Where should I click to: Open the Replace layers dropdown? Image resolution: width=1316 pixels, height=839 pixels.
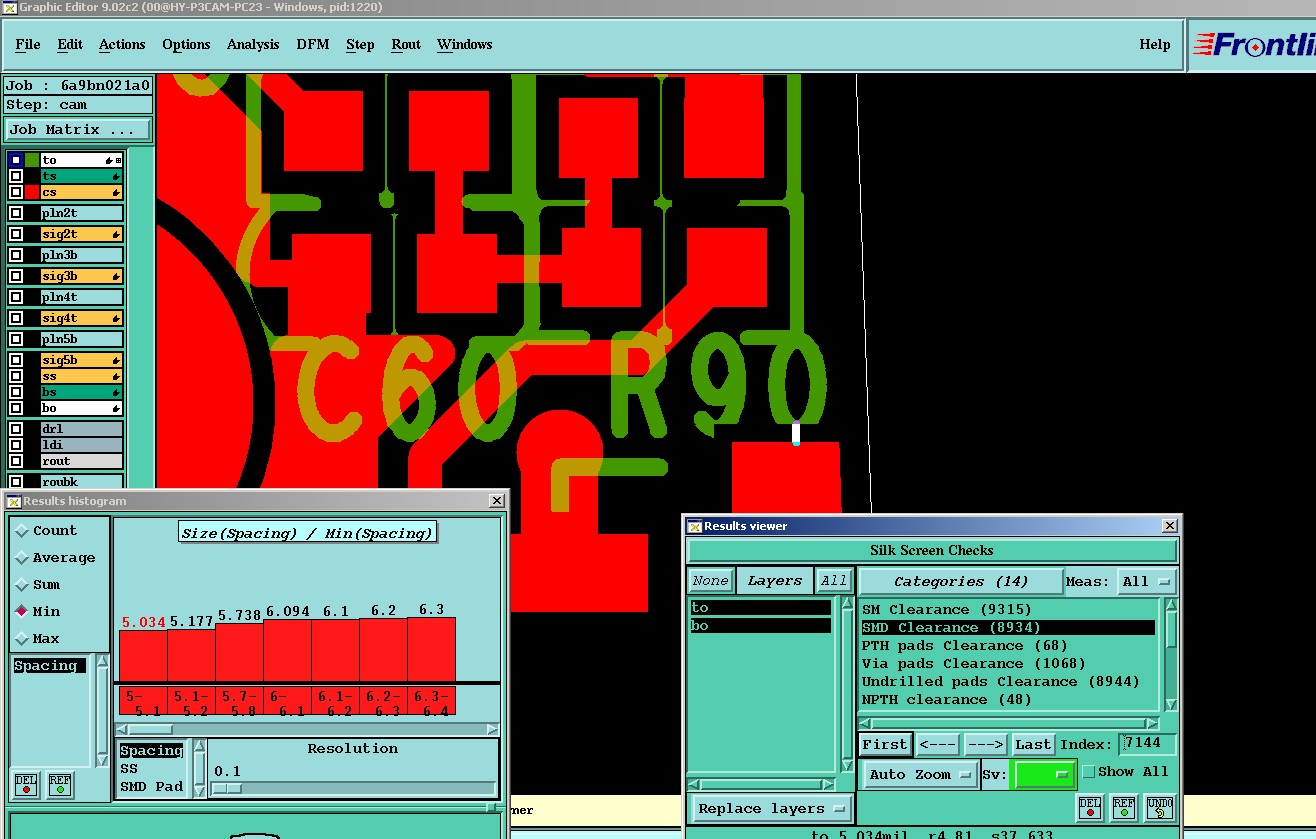pos(770,809)
